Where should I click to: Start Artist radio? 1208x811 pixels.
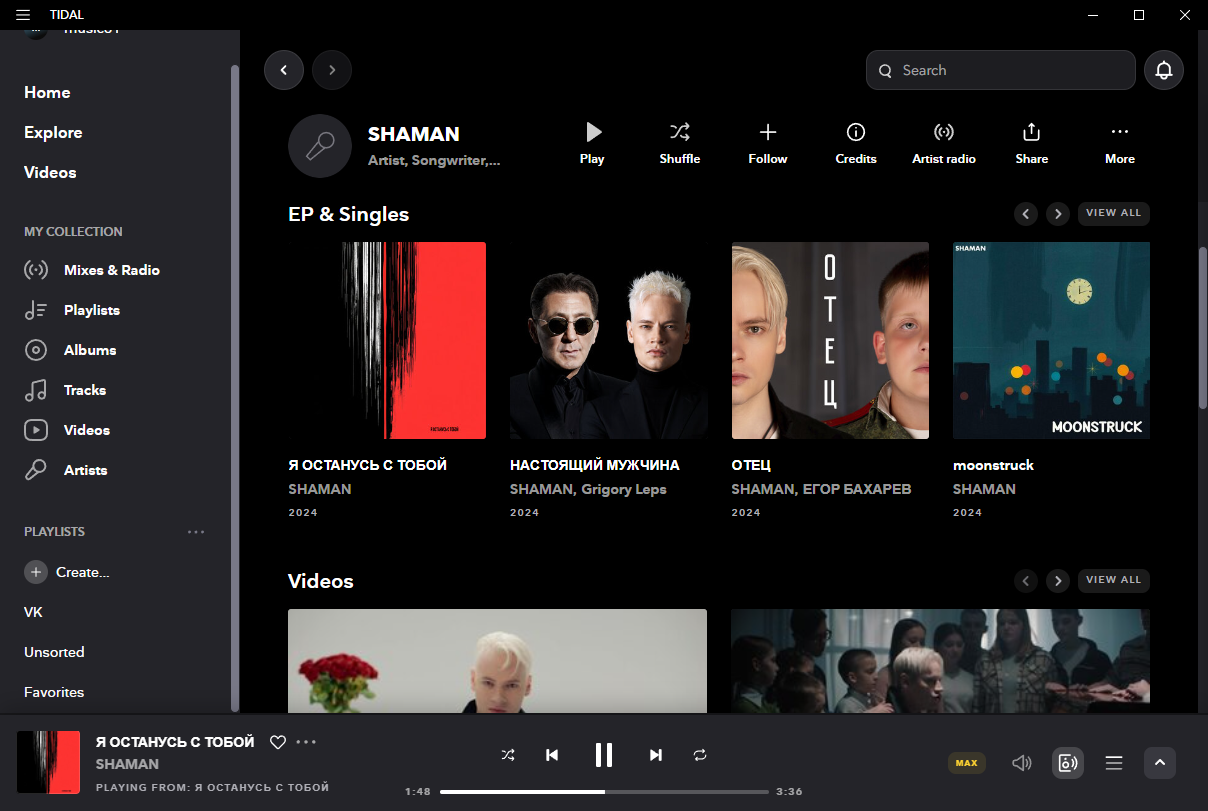(x=944, y=143)
